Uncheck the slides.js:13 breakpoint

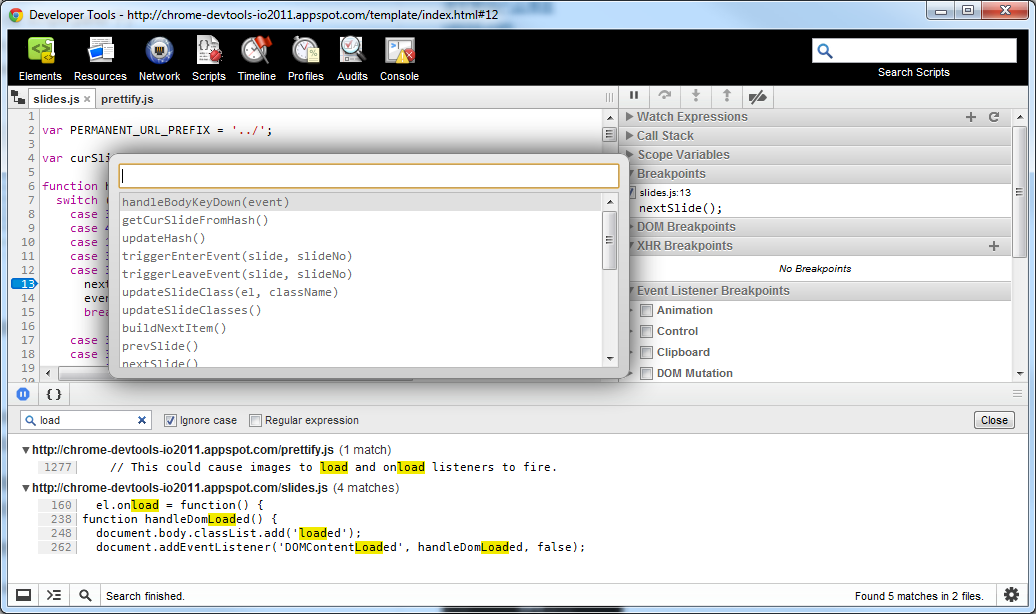[x=632, y=192]
